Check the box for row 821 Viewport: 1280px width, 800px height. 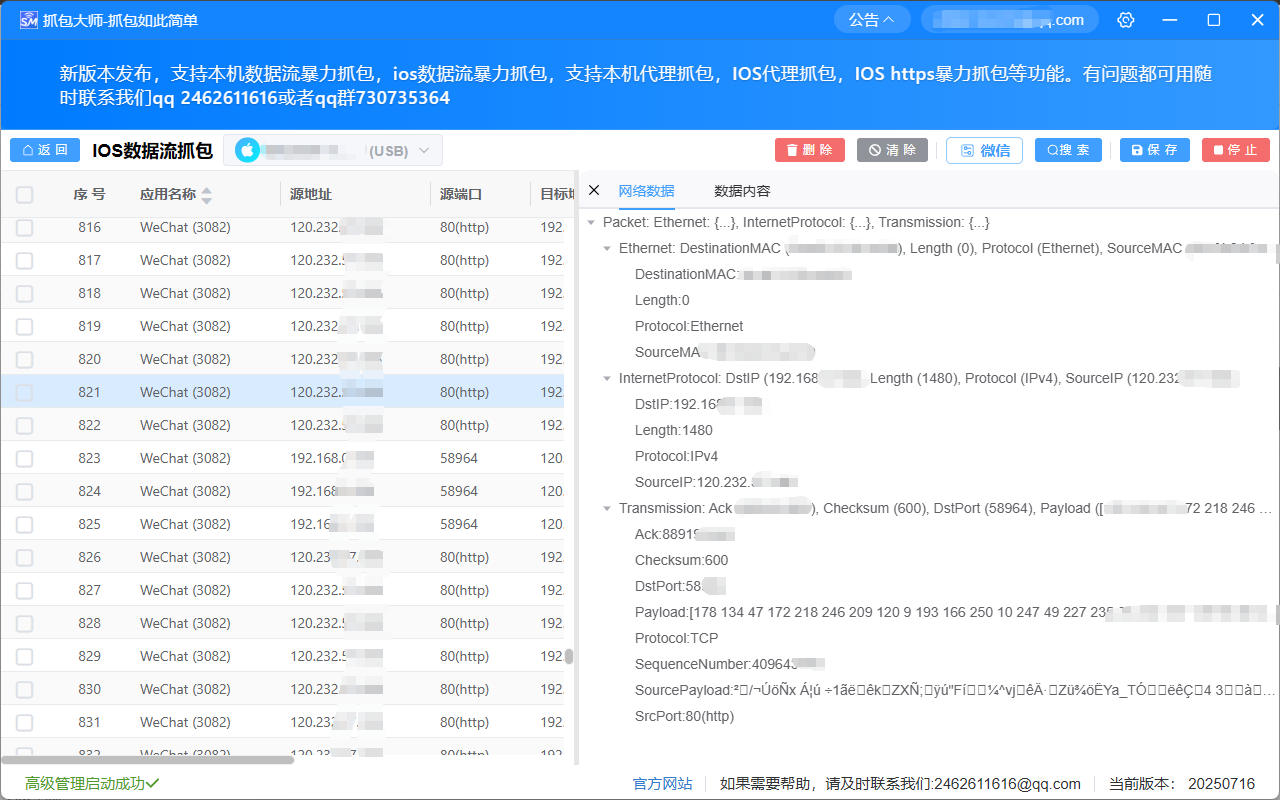[x=25, y=393]
